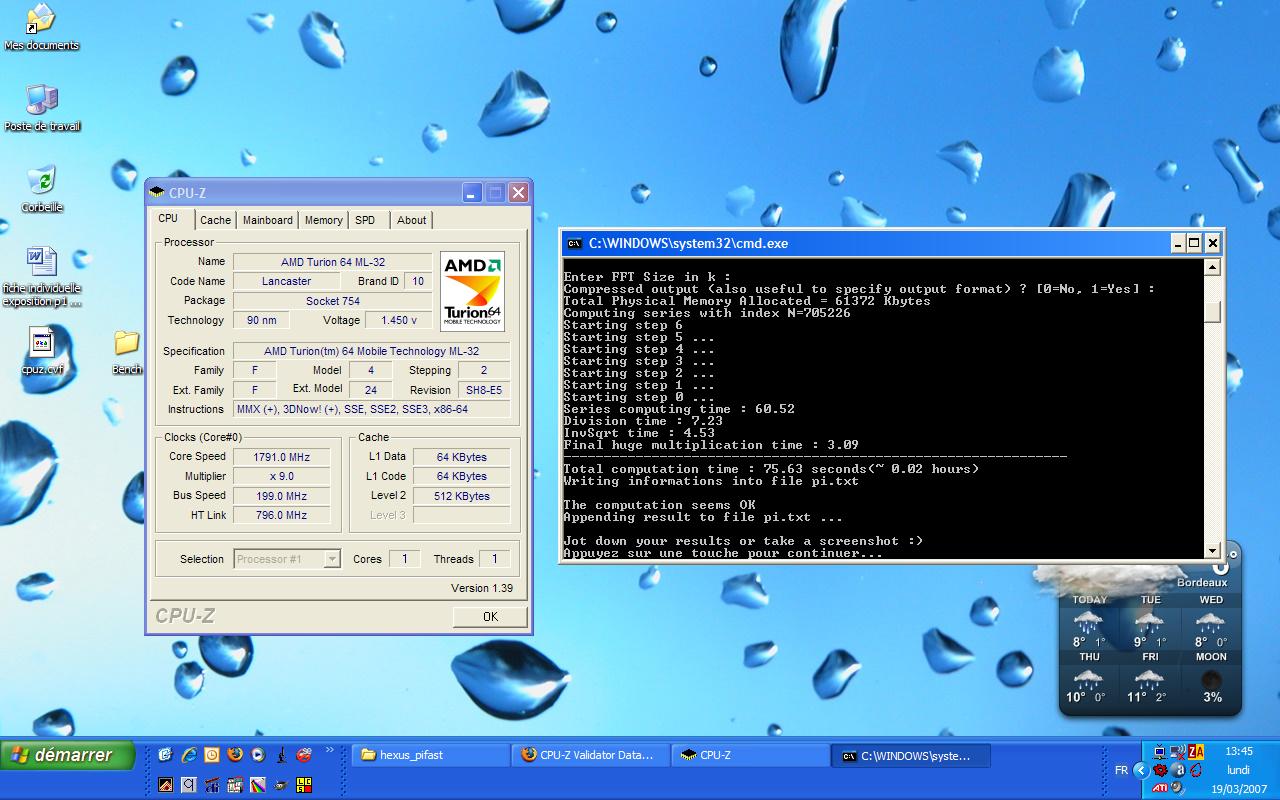Click the CPU-Z title bar icon

(x=157, y=192)
